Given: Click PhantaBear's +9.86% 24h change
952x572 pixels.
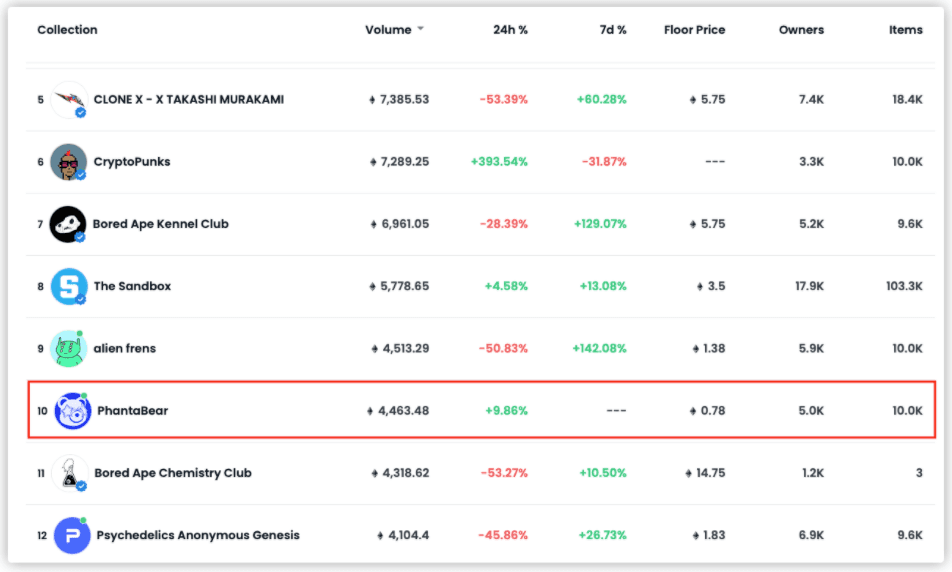Looking at the screenshot, I should click(506, 411).
